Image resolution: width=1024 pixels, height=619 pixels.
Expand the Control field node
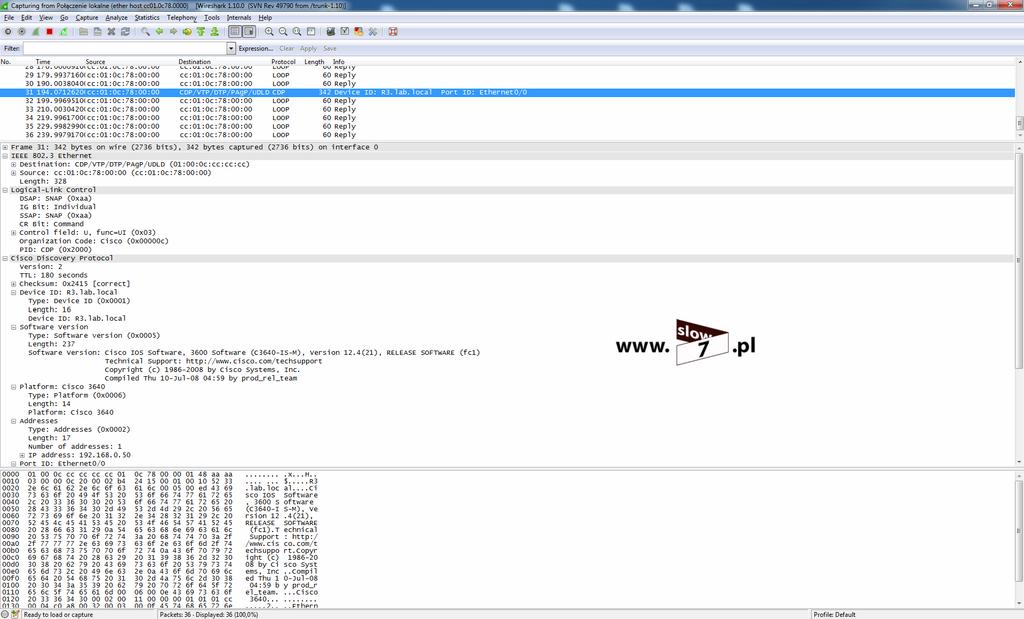click(x=14, y=232)
